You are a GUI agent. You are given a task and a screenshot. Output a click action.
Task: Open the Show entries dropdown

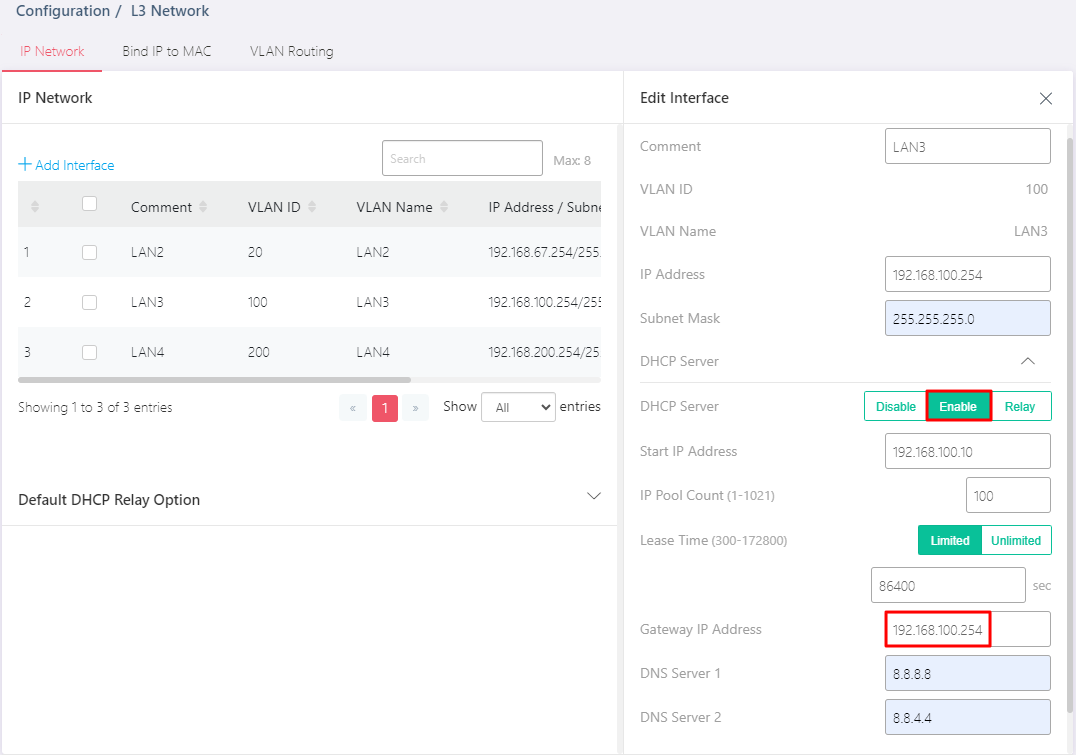[518, 408]
